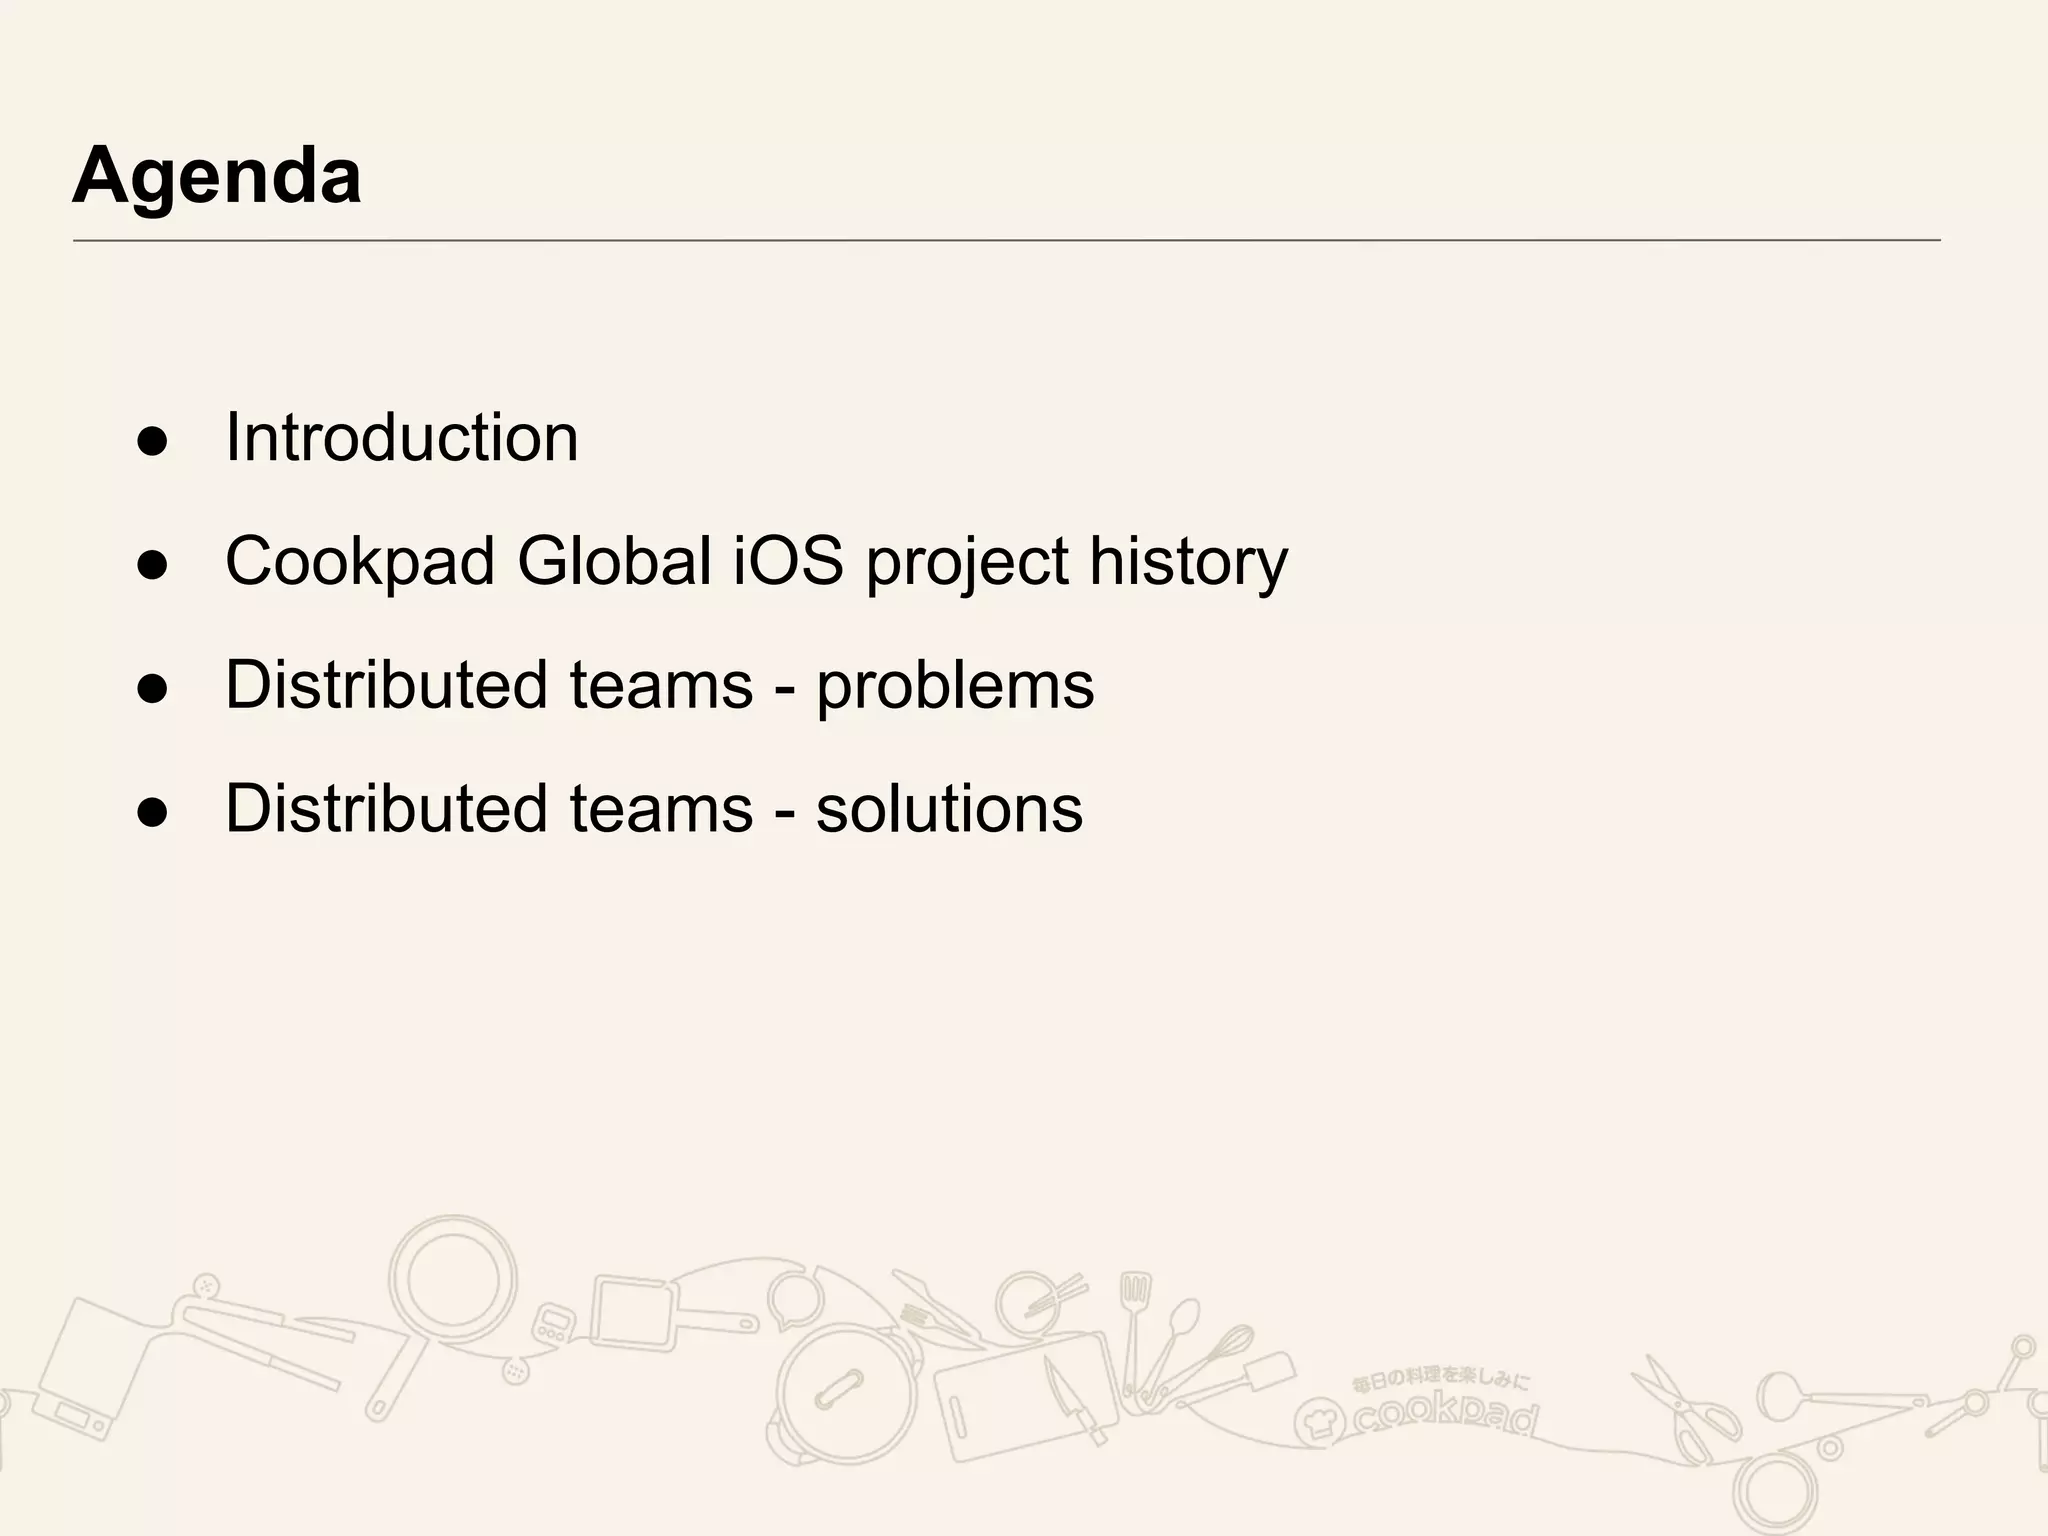Image resolution: width=2048 pixels, height=1536 pixels.
Task: Click the horizontal divider under Agenda
Action: point(1007,241)
